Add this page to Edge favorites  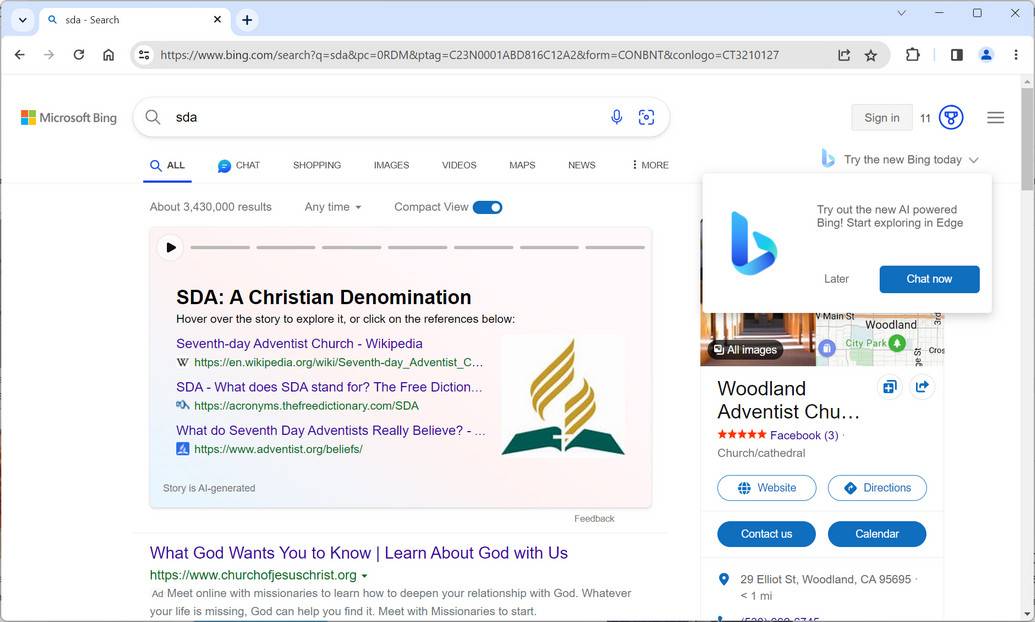(x=871, y=55)
